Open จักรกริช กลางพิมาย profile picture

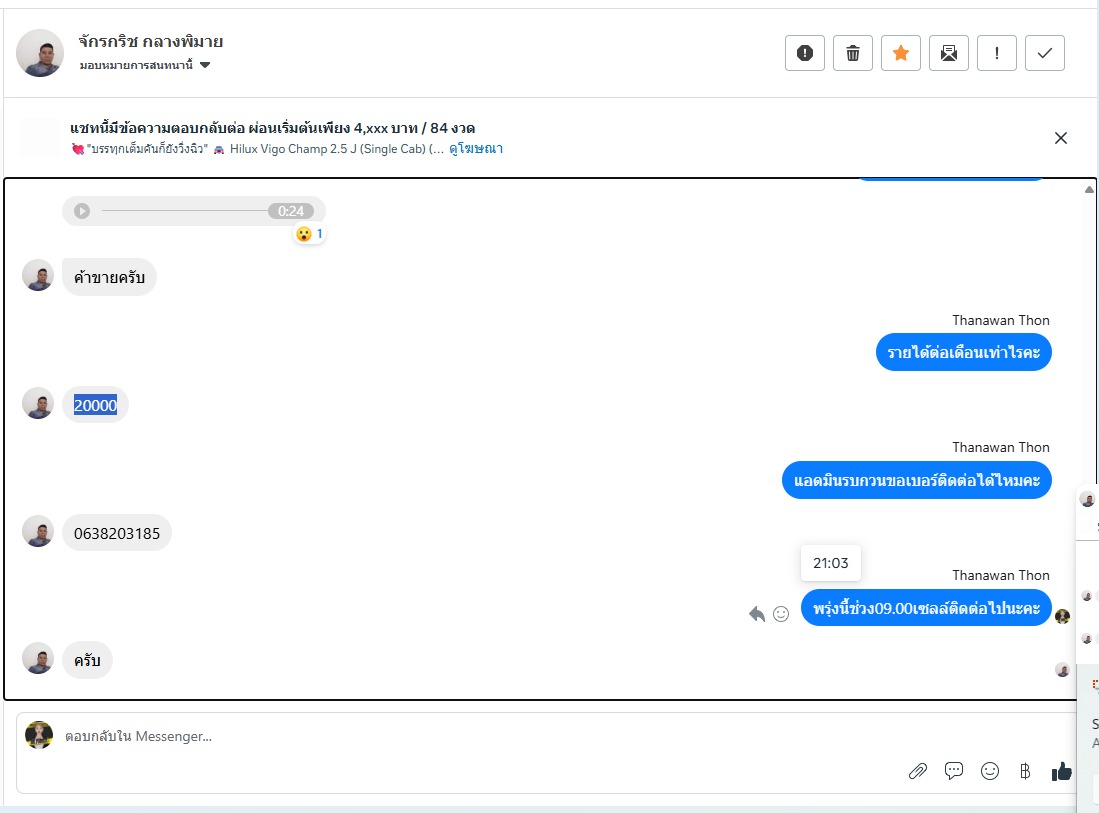pos(40,53)
